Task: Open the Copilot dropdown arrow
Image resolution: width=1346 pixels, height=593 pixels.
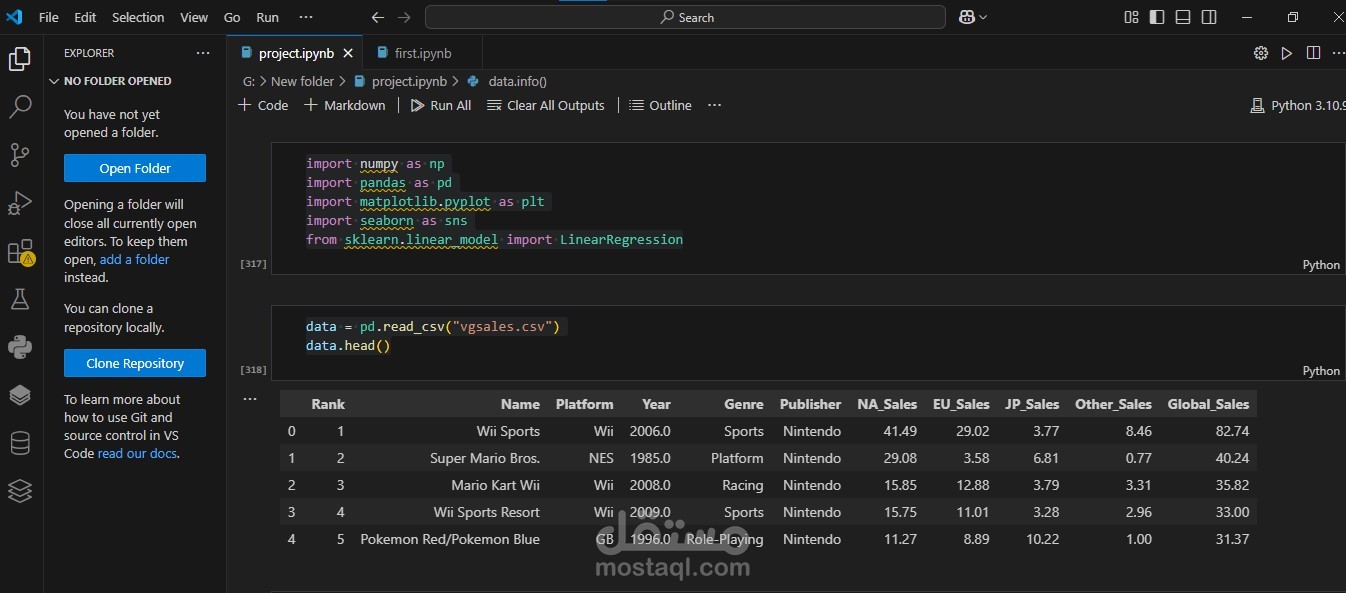Action: (983, 17)
